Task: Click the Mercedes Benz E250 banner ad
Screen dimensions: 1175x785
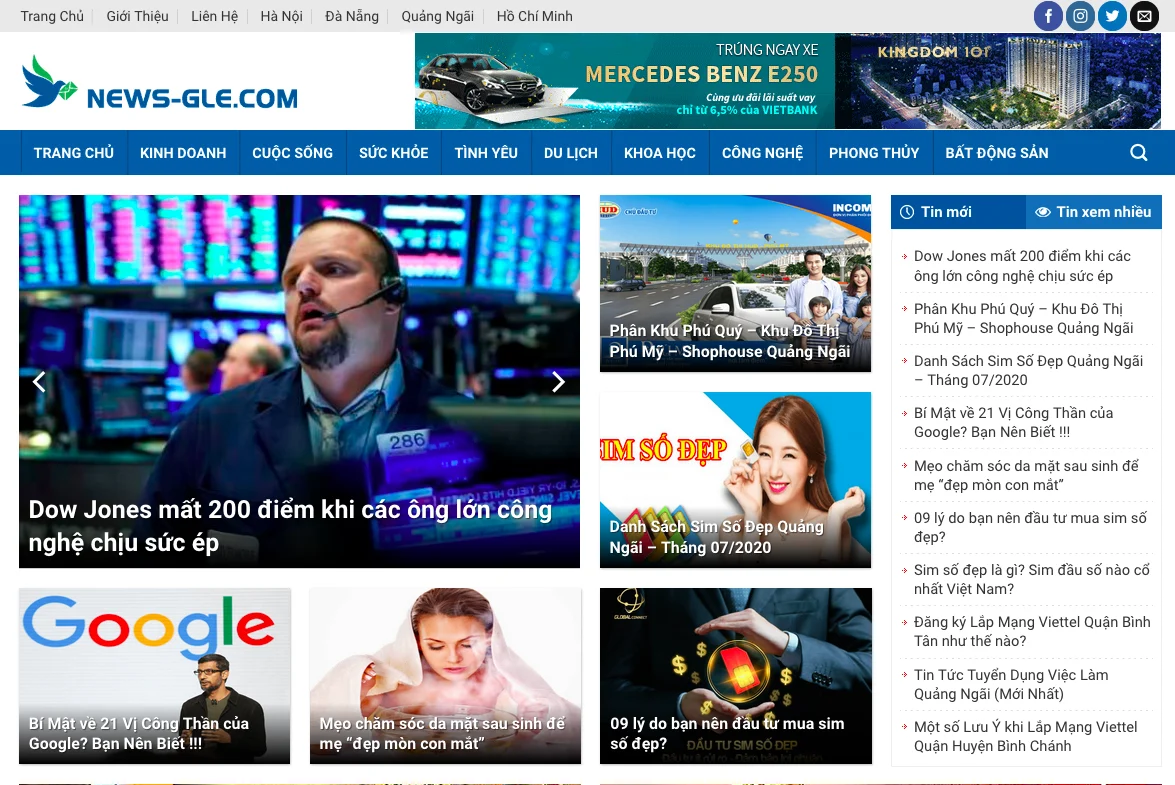Action: pos(625,81)
